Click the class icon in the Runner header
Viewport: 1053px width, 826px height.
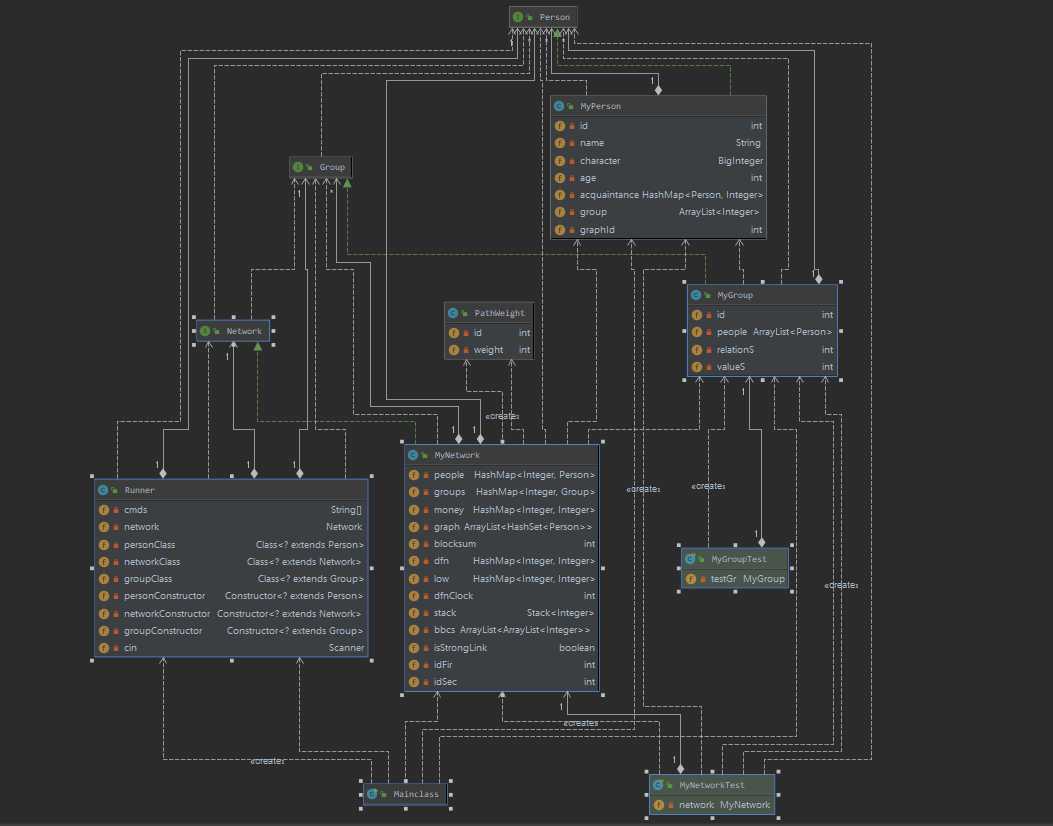click(x=104, y=491)
